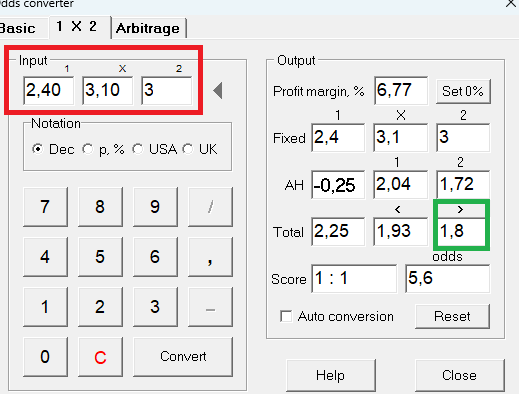
Task: Click keypad digit 3
Action: [155, 307]
